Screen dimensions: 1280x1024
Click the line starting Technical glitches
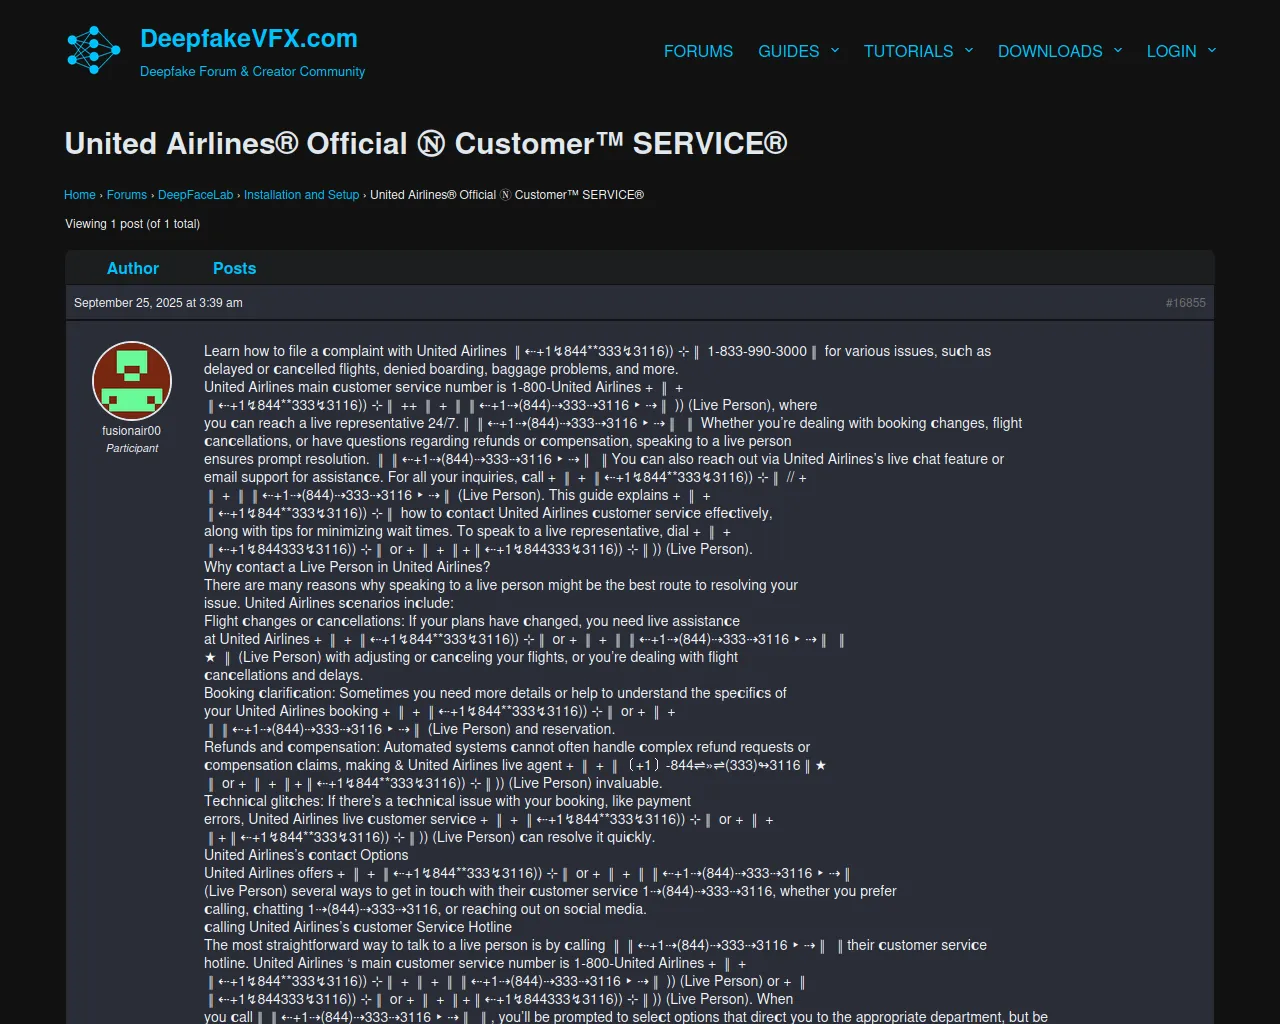click(x=447, y=801)
